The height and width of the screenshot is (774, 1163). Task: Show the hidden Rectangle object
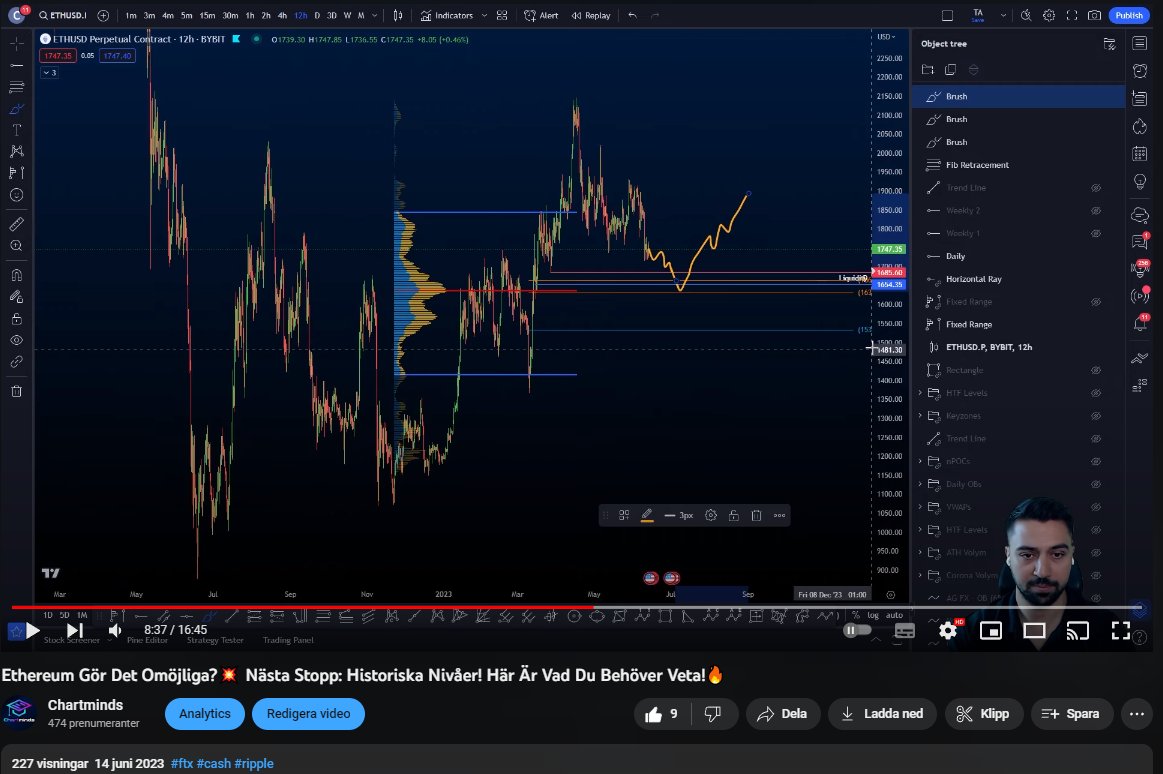[x=1096, y=370]
